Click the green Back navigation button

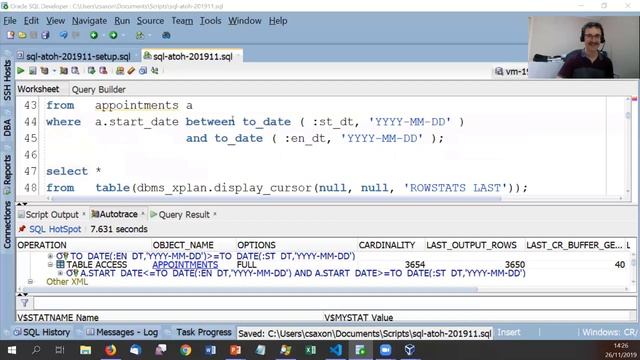pyautogui.click(x=94, y=36)
